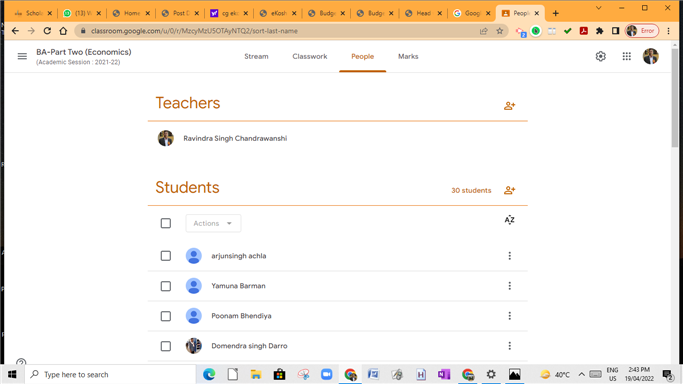Viewport: 683px width, 384px height.
Task: Select the arjunsingh achla checkbox
Action: (166, 256)
